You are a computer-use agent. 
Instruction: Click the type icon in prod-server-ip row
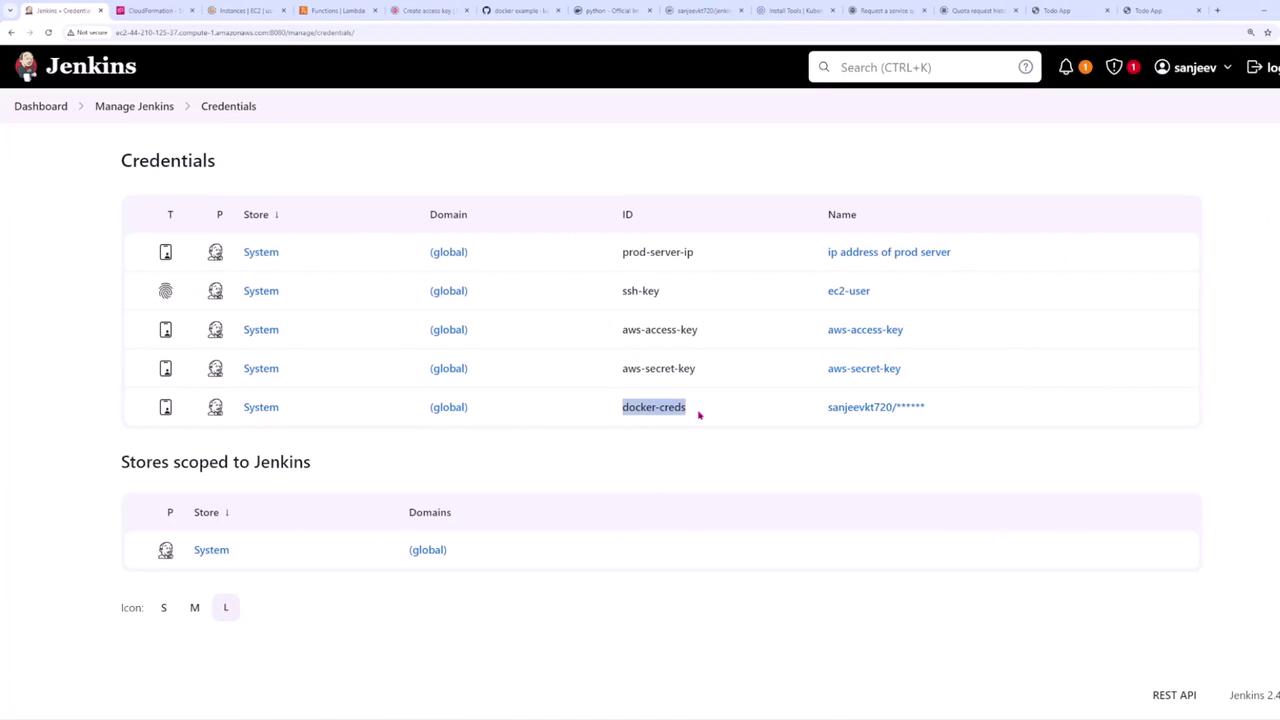pos(166,252)
